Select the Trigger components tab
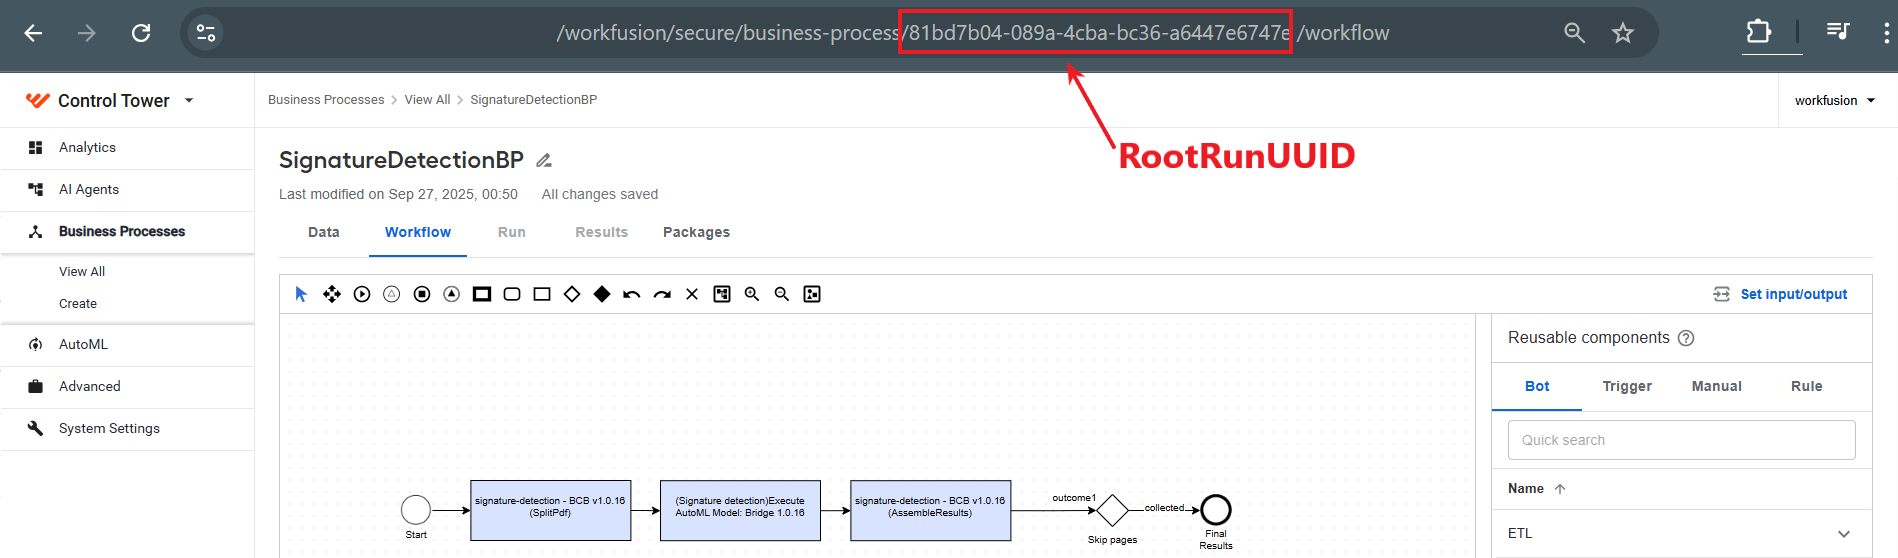The image size is (1898, 558). point(1627,387)
